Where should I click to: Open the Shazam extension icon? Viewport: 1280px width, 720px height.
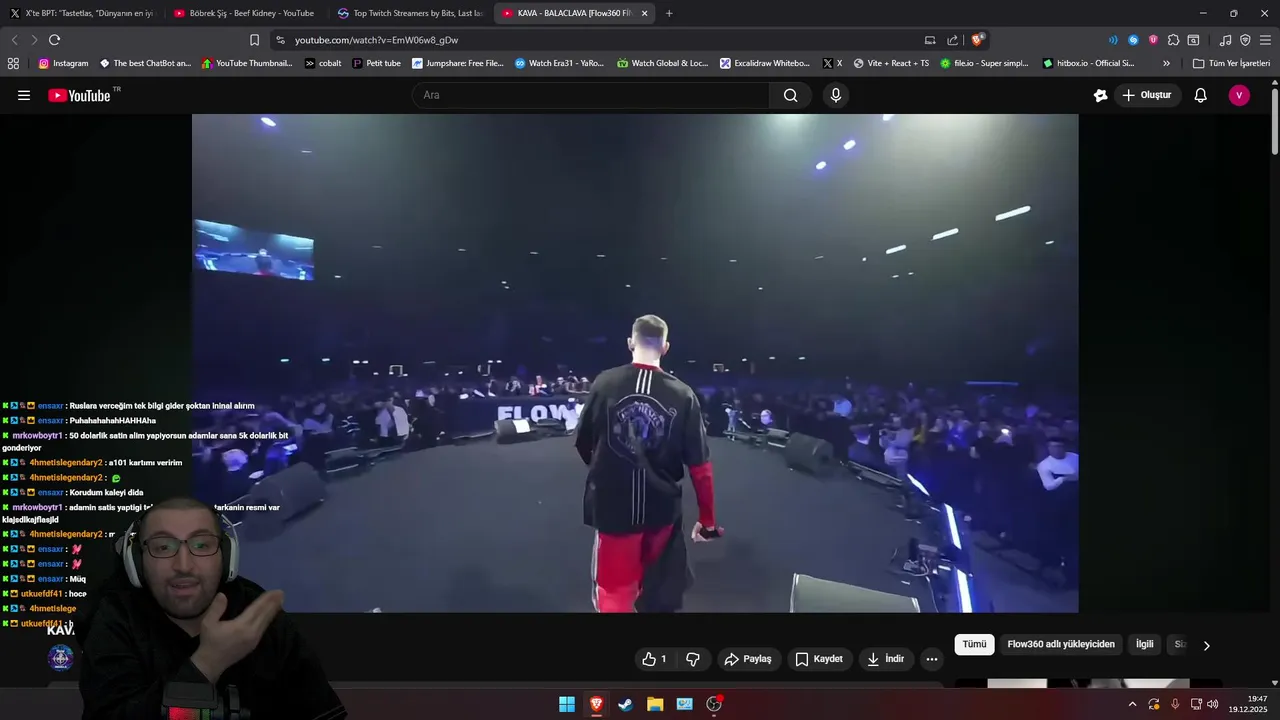tap(1133, 40)
